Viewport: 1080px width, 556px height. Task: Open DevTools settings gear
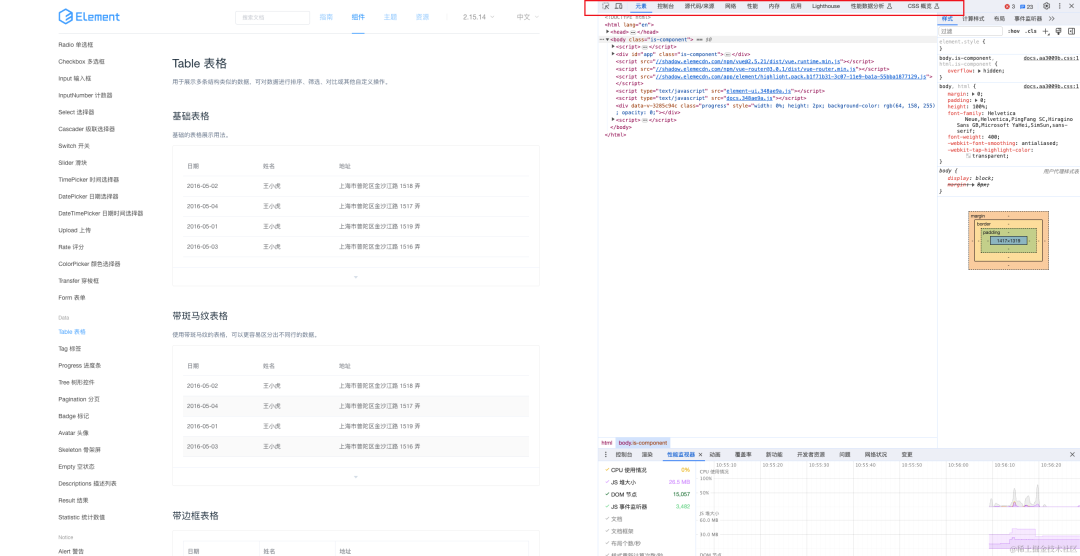pyautogui.click(x=1046, y=6)
